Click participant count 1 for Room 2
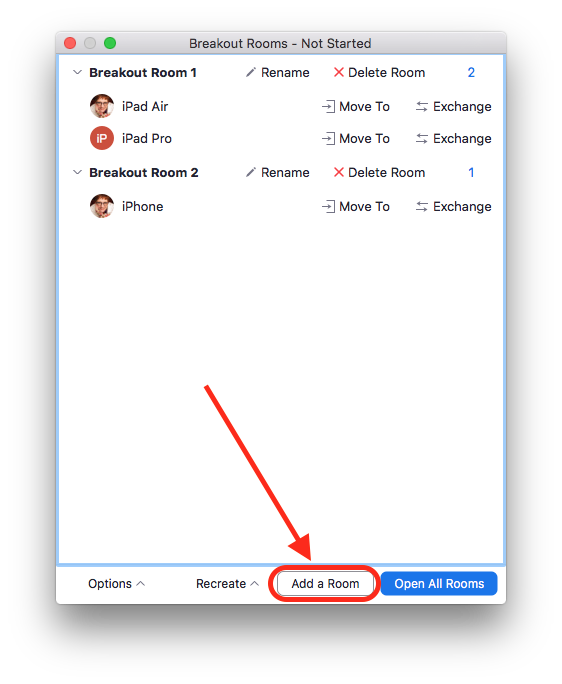Image resolution: width=562 pixels, height=684 pixels. tap(471, 172)
